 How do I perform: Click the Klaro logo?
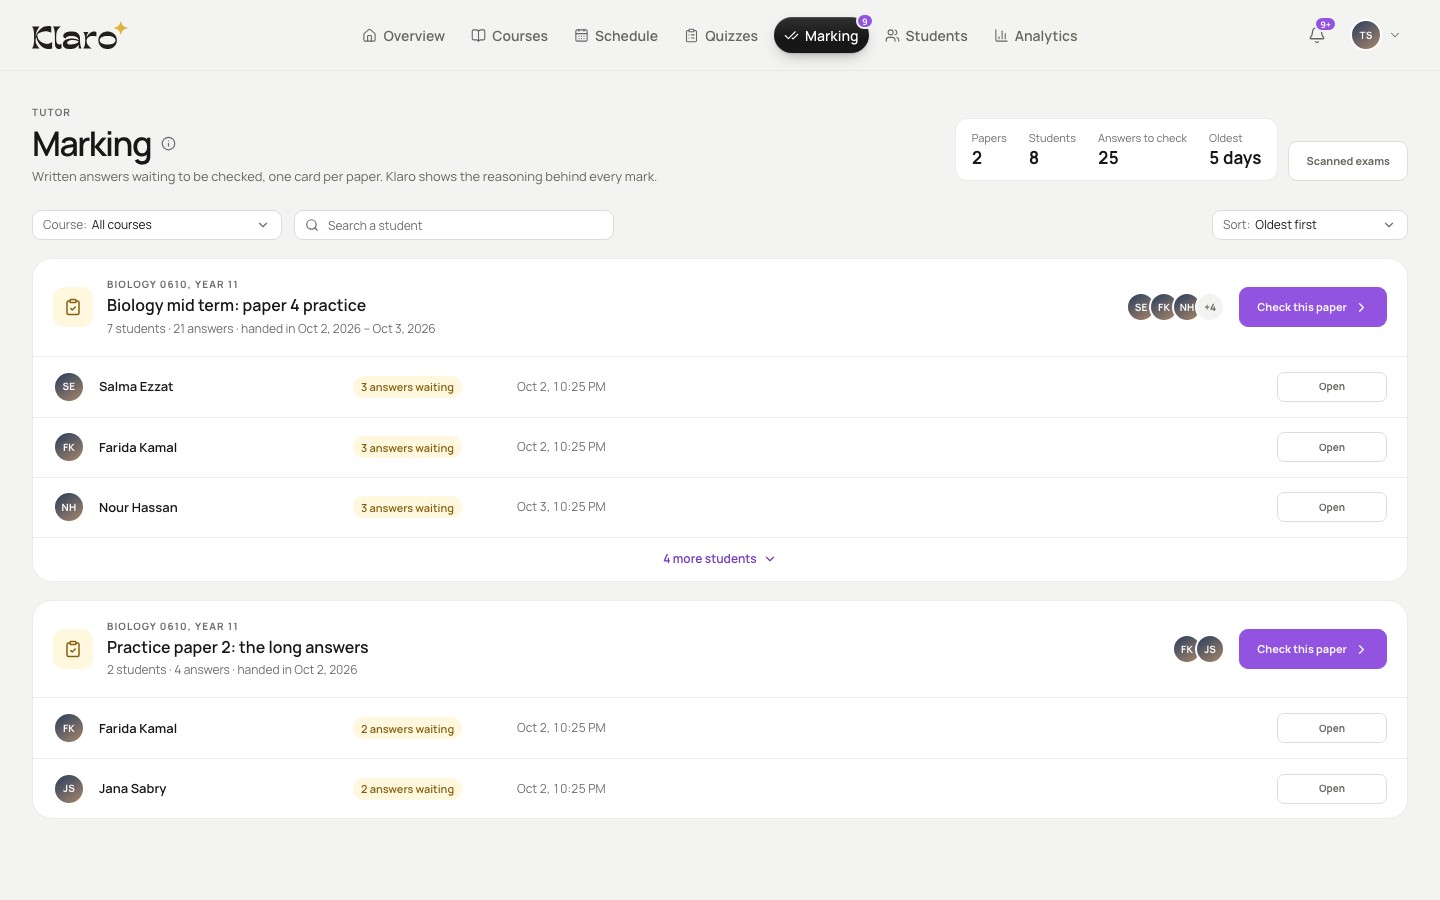tap(79, 36)
